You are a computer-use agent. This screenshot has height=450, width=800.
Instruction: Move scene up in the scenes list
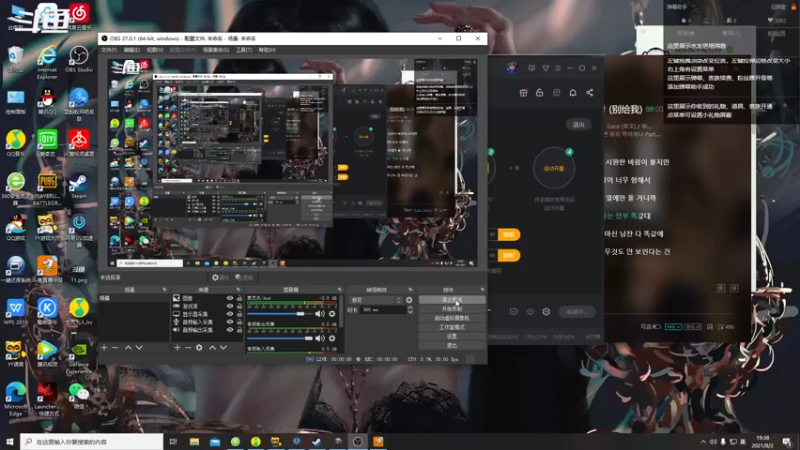point(128,347)
